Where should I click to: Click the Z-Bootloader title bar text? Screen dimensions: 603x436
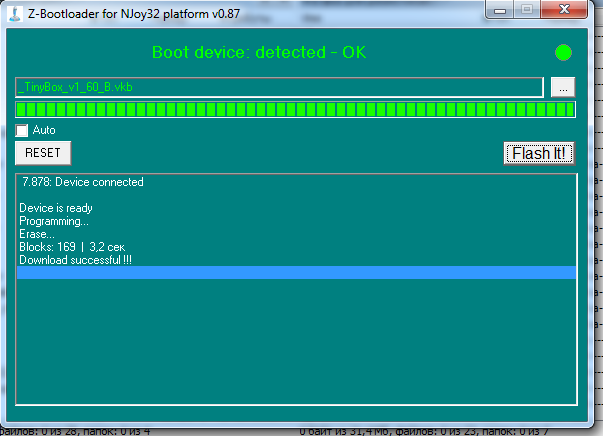coord(134,14)
